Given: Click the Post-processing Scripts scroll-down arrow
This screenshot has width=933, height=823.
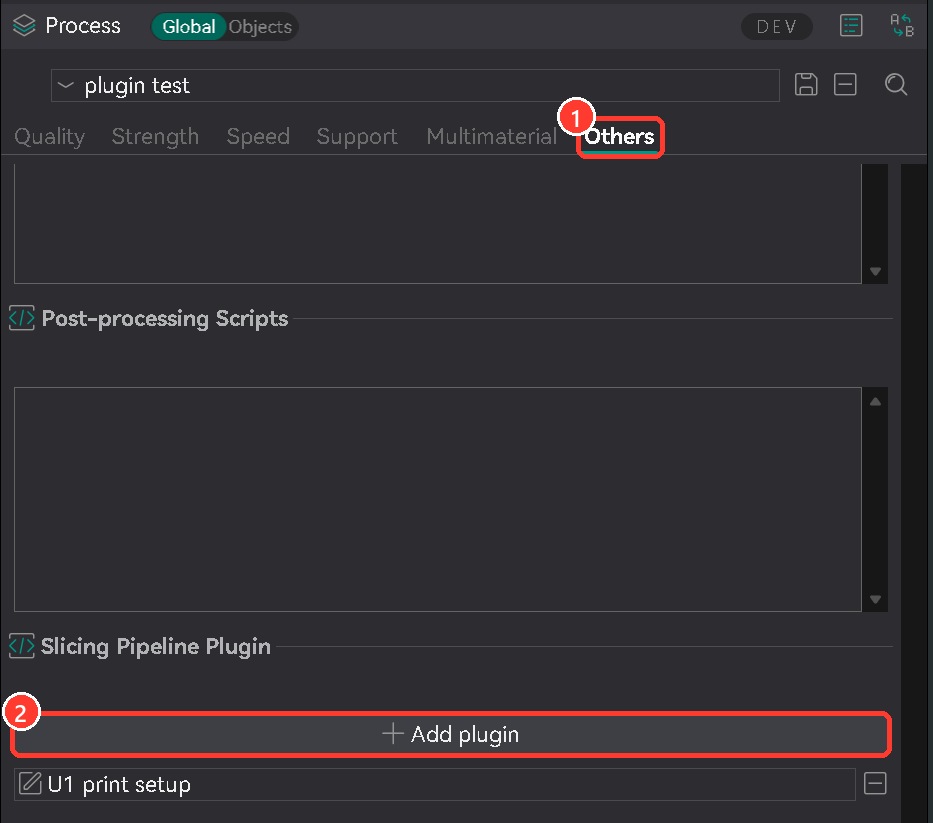Looking at the screenshot, I should pos(875,599).
